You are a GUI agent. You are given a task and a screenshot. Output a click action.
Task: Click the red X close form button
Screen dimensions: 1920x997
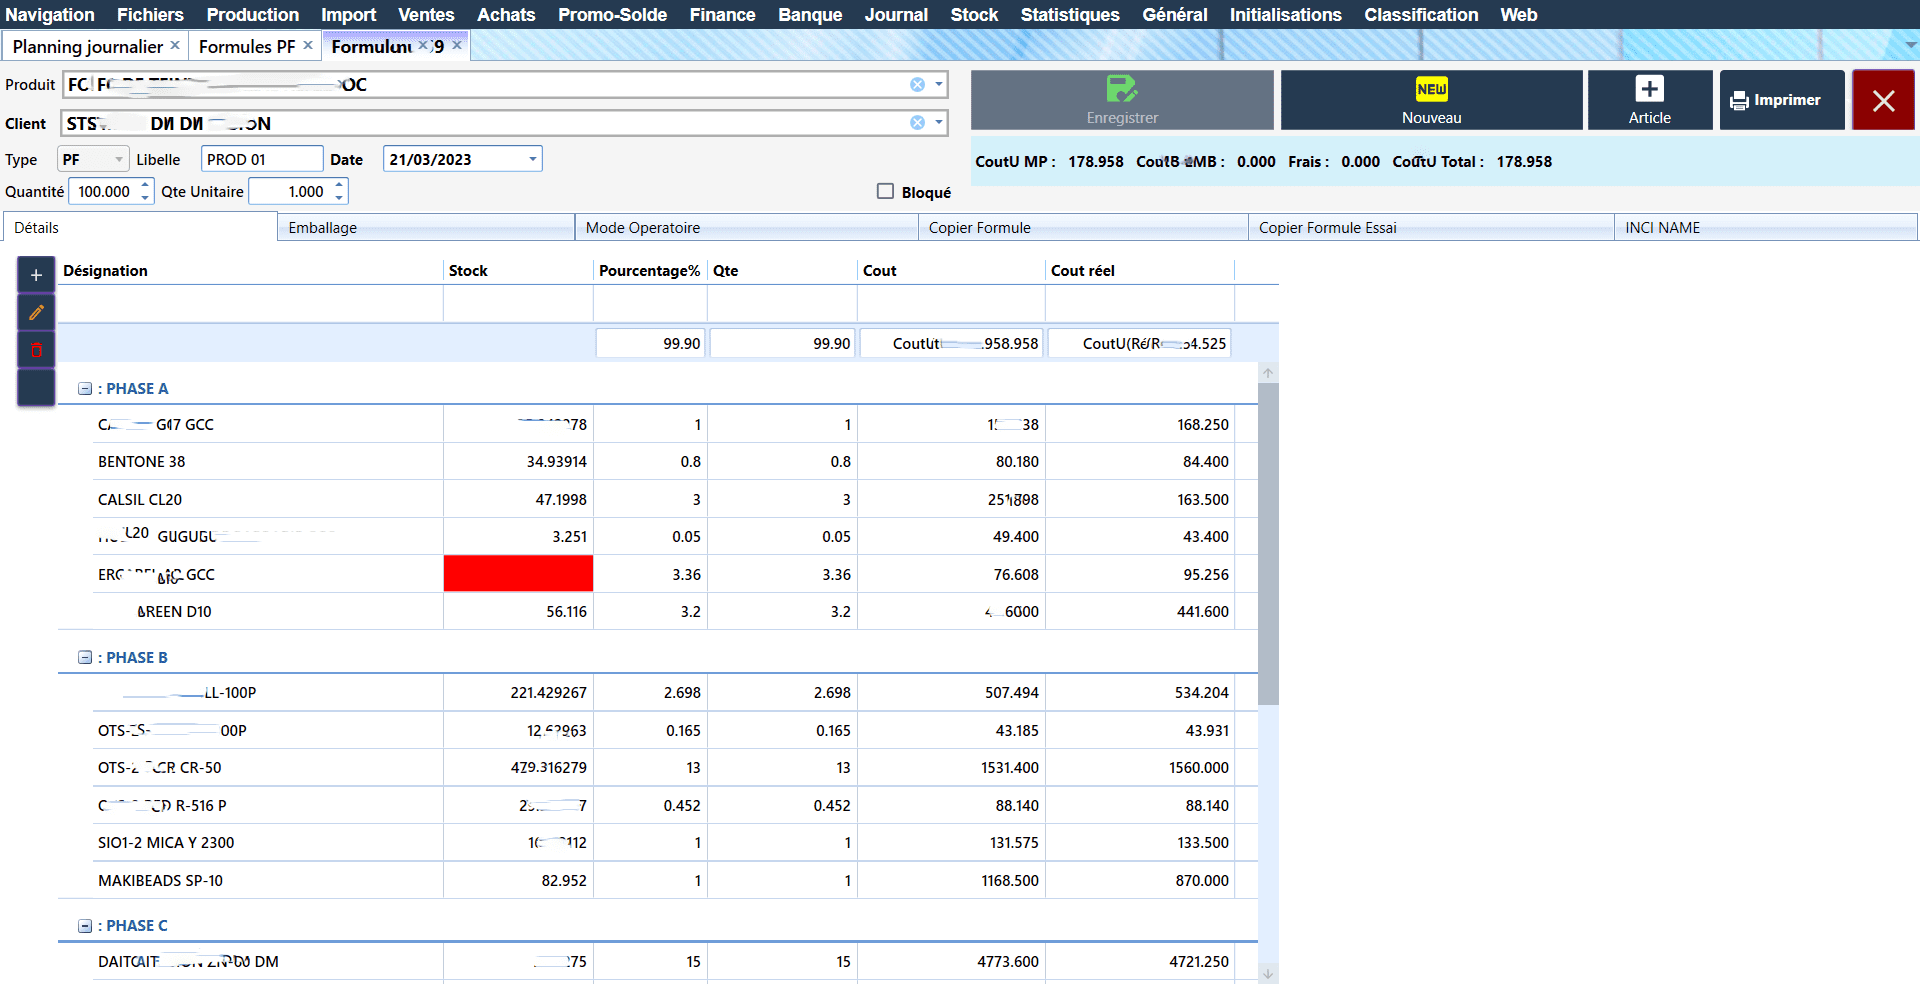coord(1883,100)
